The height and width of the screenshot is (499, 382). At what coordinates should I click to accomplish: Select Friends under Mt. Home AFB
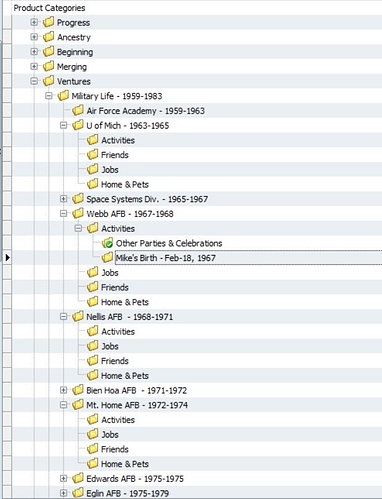(115, 449)
